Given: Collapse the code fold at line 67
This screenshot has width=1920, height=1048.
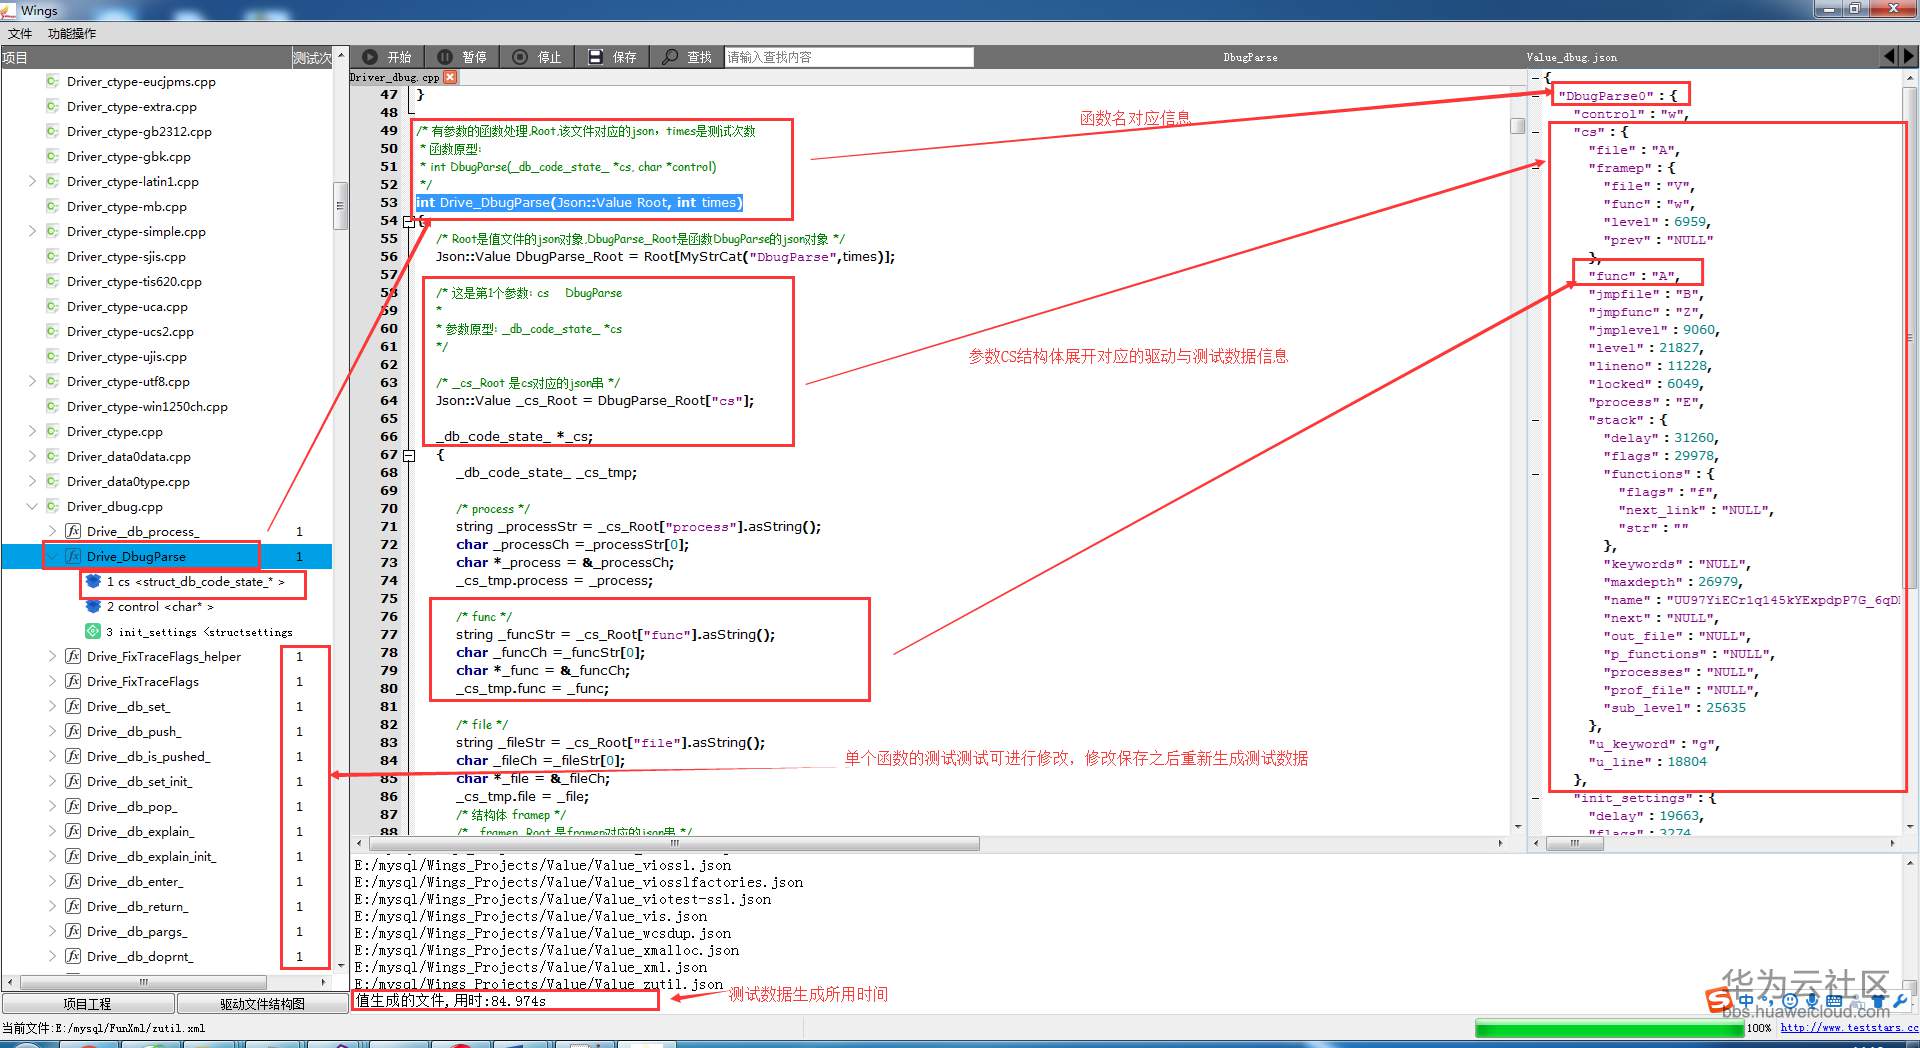Looking at the screenshot, I should coord(409,455).
